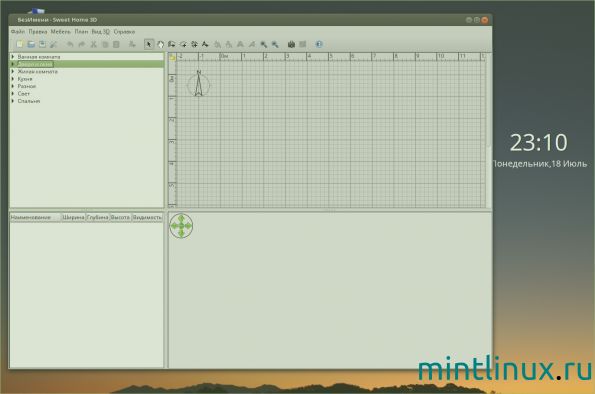Screen dimensions: 595x394
Task: Sort by the Наименование column header
Action: click(x=35, y=217)
